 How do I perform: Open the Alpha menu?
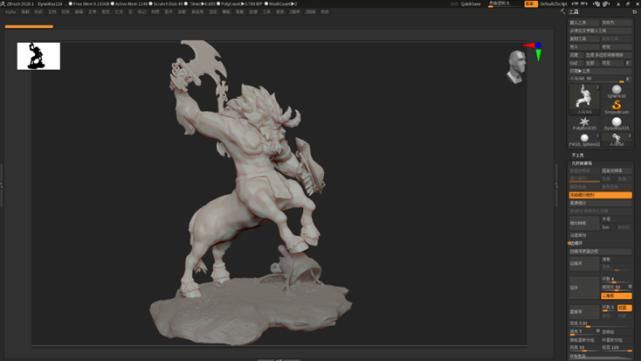(x=11, y=12)
